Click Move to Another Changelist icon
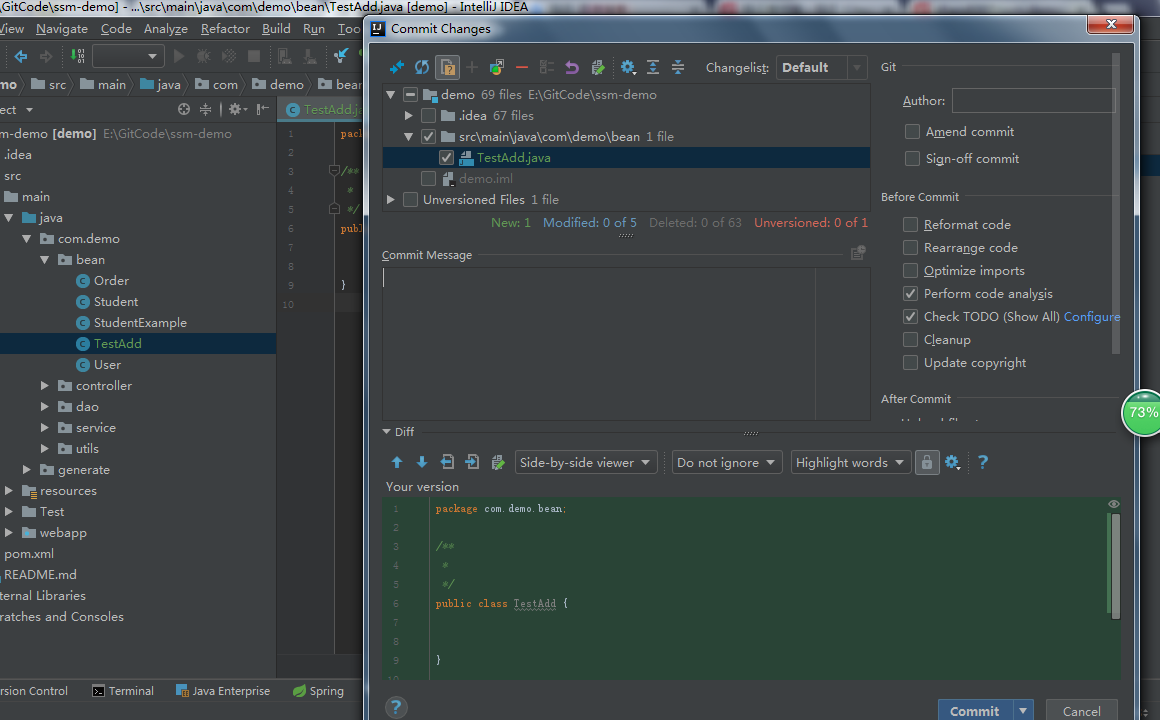 [x=497, y=67]
